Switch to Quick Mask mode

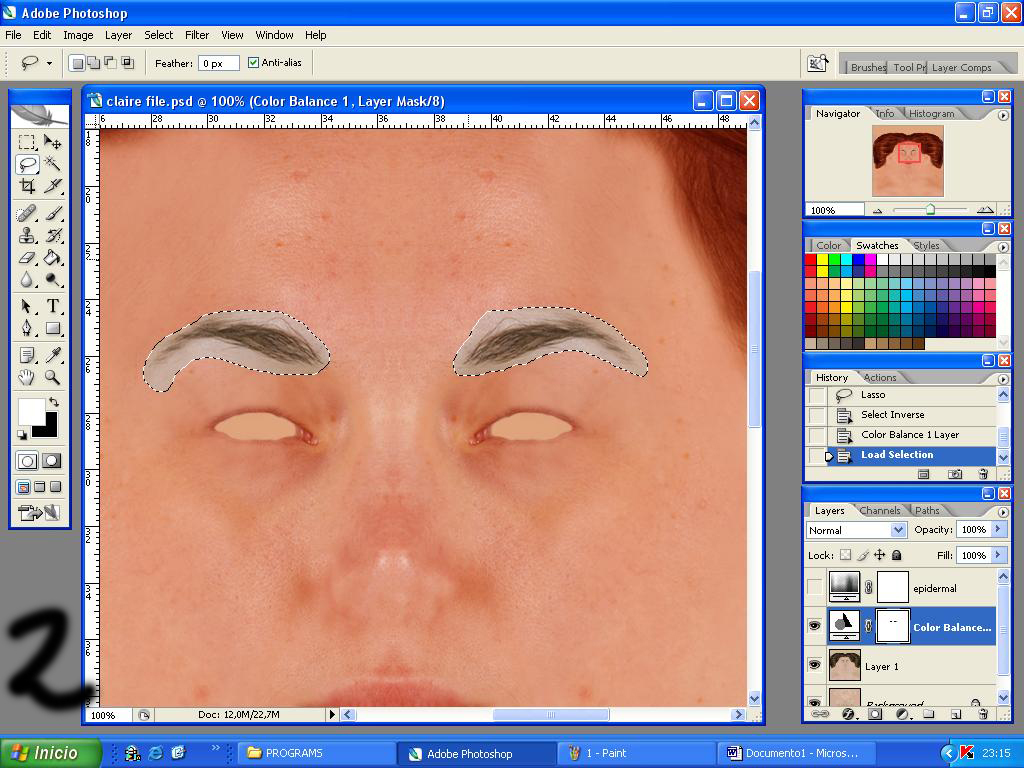point(52,461)
